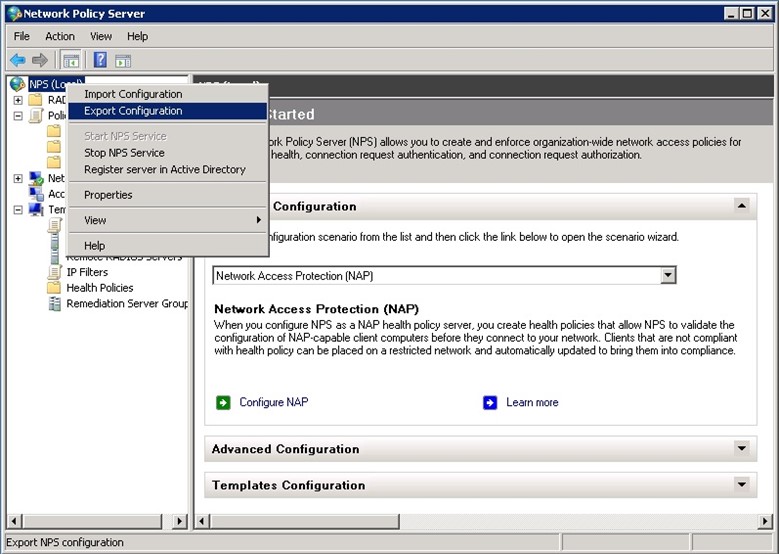Select Remediation Server Groups tree item
779x554 pixels.
click(127, 304)
